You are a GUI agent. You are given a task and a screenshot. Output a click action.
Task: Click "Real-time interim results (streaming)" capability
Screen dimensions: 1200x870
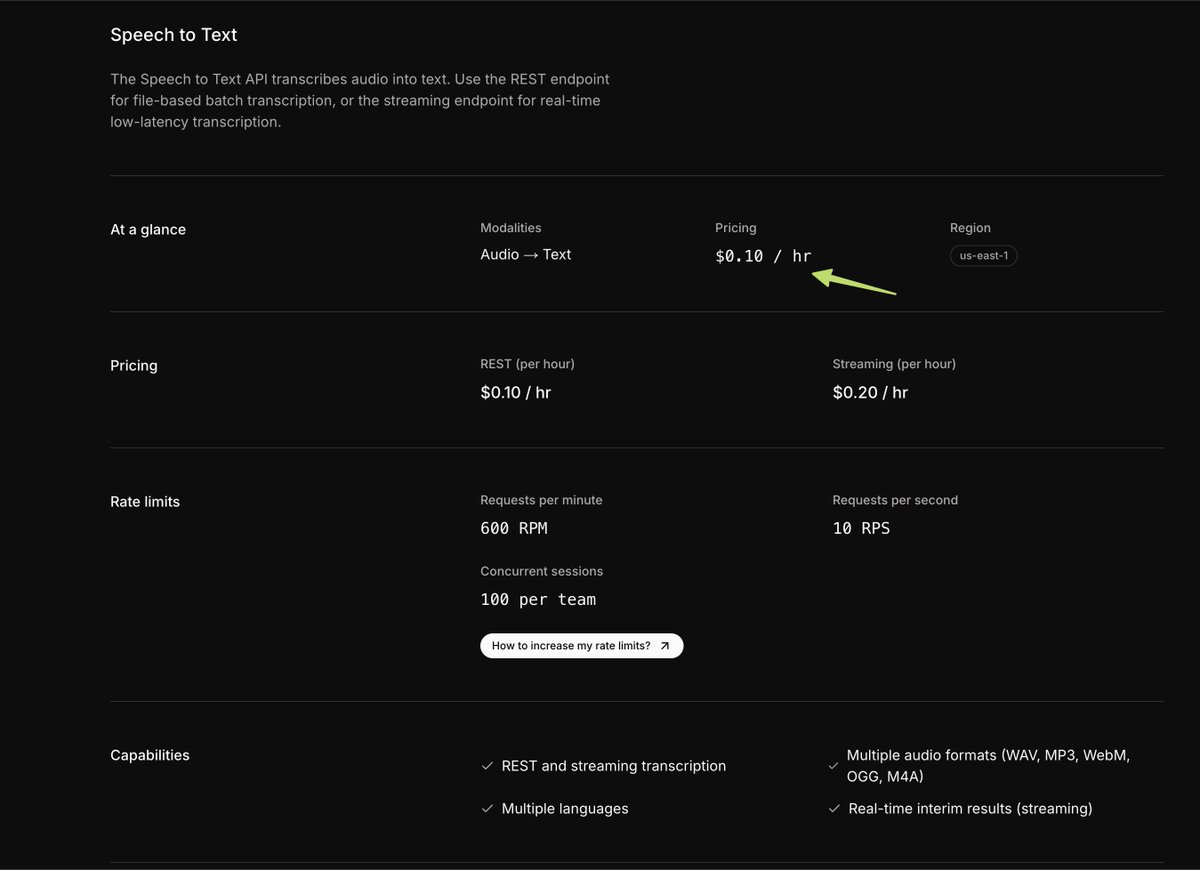pos(970,809)
